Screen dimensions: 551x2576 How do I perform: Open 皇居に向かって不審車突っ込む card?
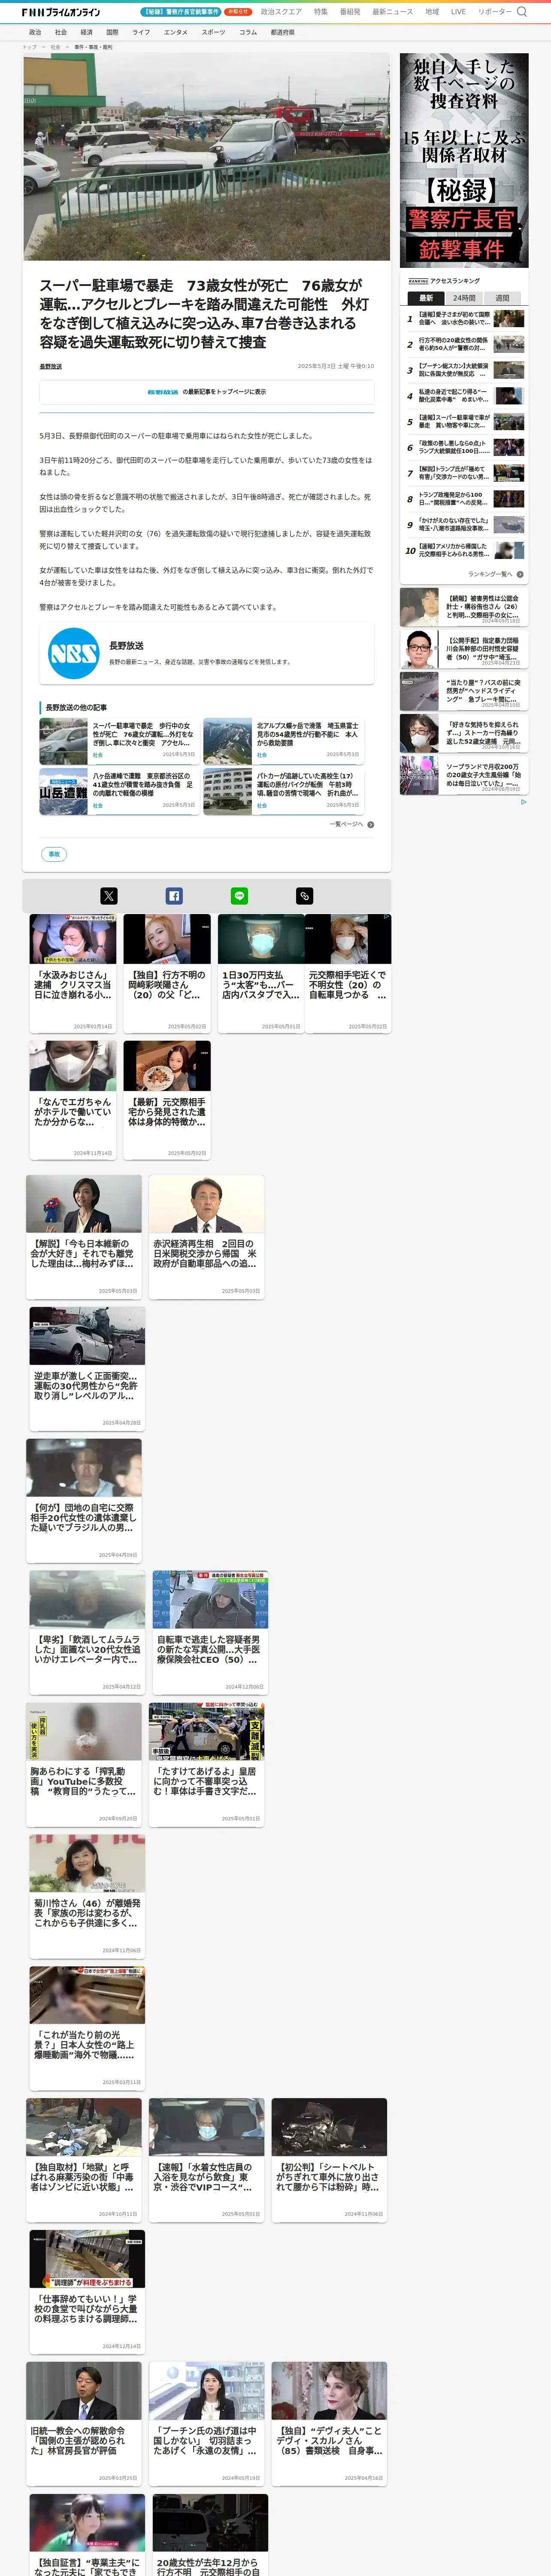(x=207, y=1764)
